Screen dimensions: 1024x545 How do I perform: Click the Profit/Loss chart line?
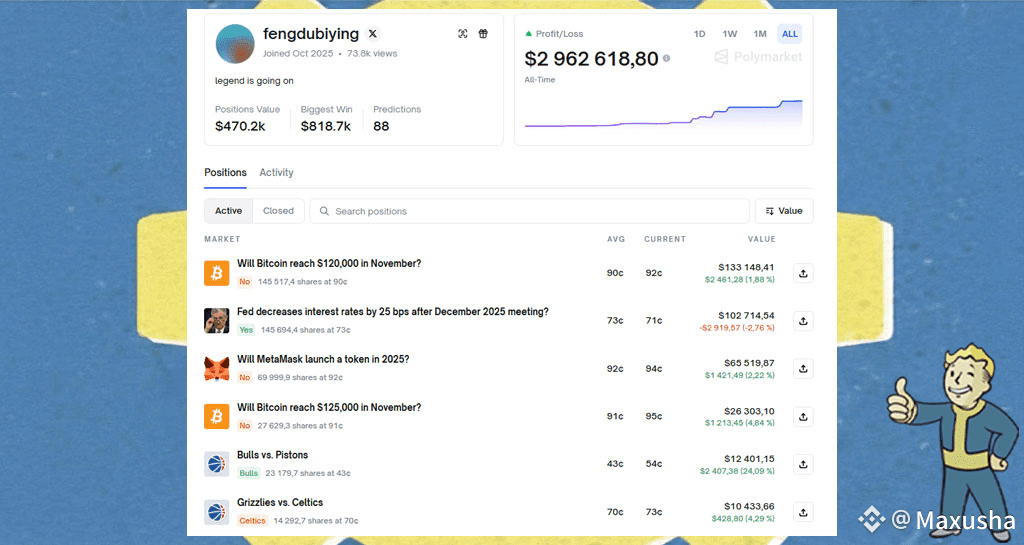[x=664, y=114]
